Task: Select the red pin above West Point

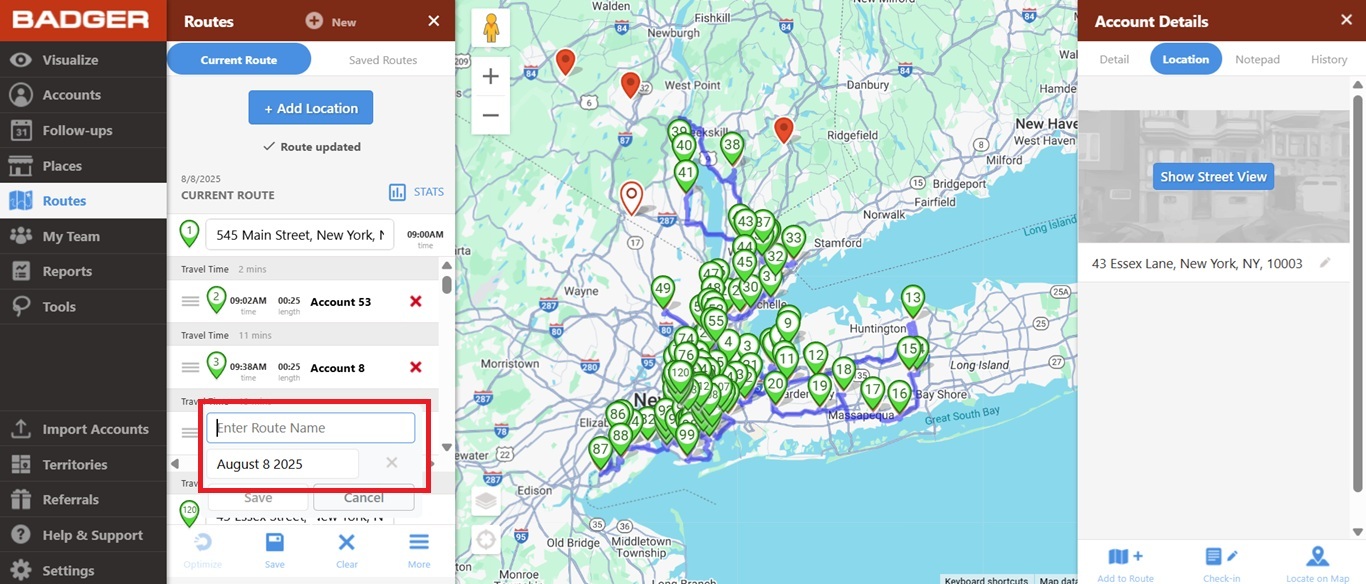Action: click(x=630, y=85)
